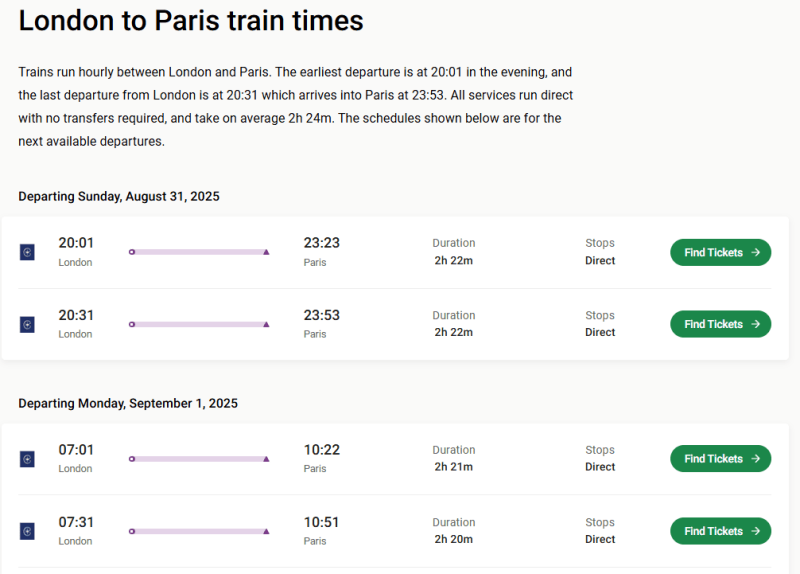
Task: Click the London to Paris train times heading
Action: (x=191, y=21)
